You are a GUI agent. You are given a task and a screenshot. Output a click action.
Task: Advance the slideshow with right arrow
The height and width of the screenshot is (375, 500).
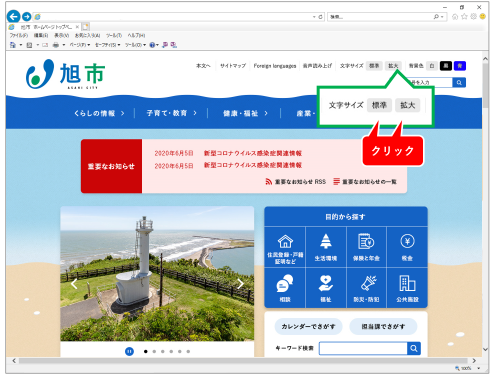pos(240,284)
